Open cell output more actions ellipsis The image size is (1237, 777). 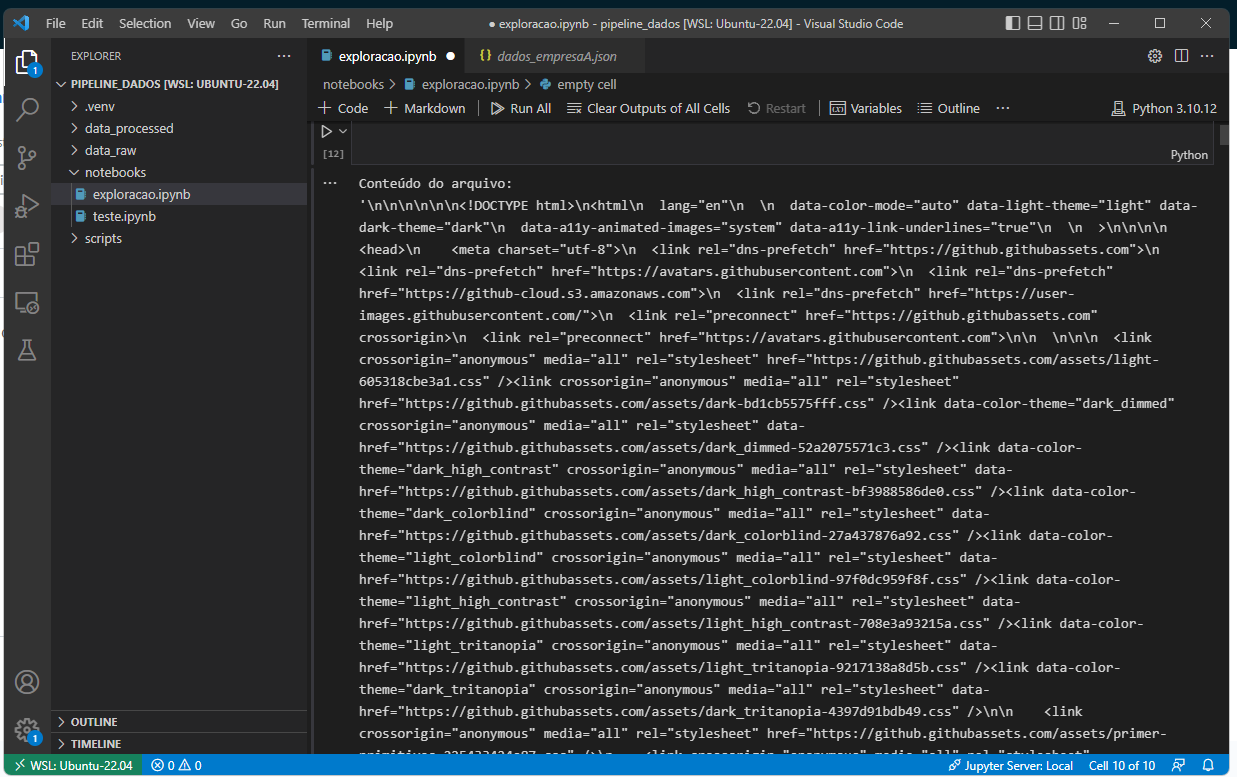coord(330,184)
